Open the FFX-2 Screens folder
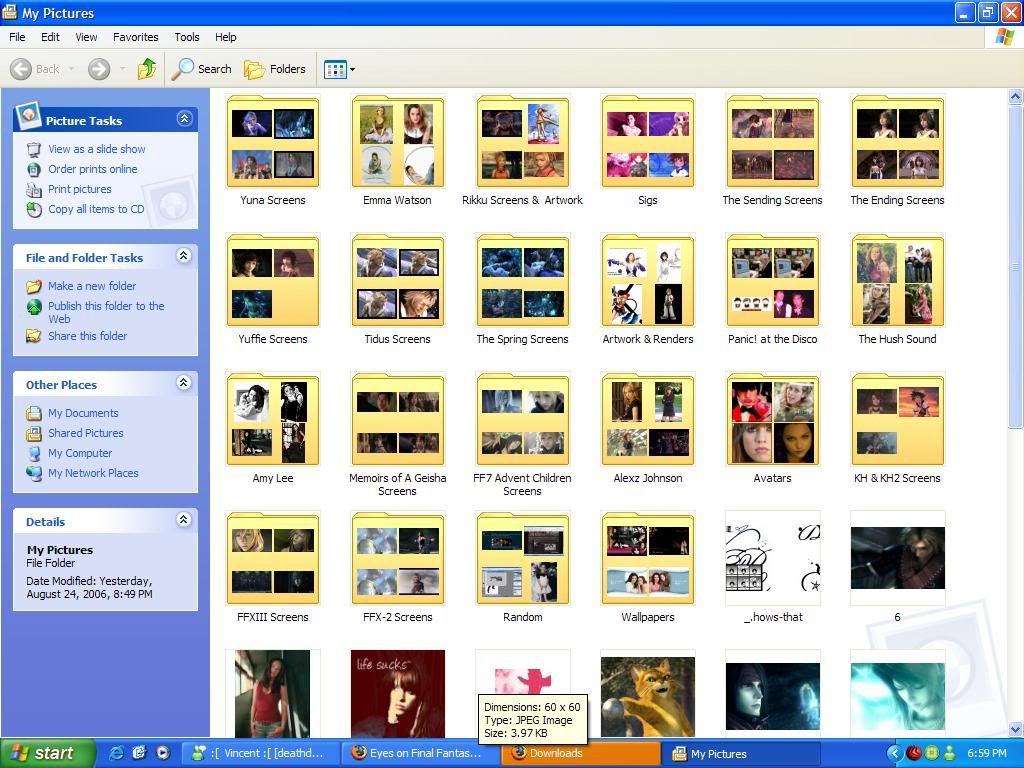Image resolution: width=1024 pixels, height=768 pixels. click(398, 558)
